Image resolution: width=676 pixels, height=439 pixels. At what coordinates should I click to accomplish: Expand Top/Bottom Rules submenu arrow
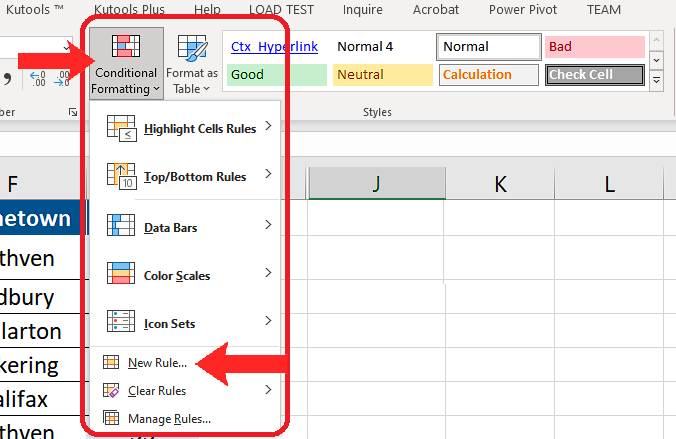(268, 173)
